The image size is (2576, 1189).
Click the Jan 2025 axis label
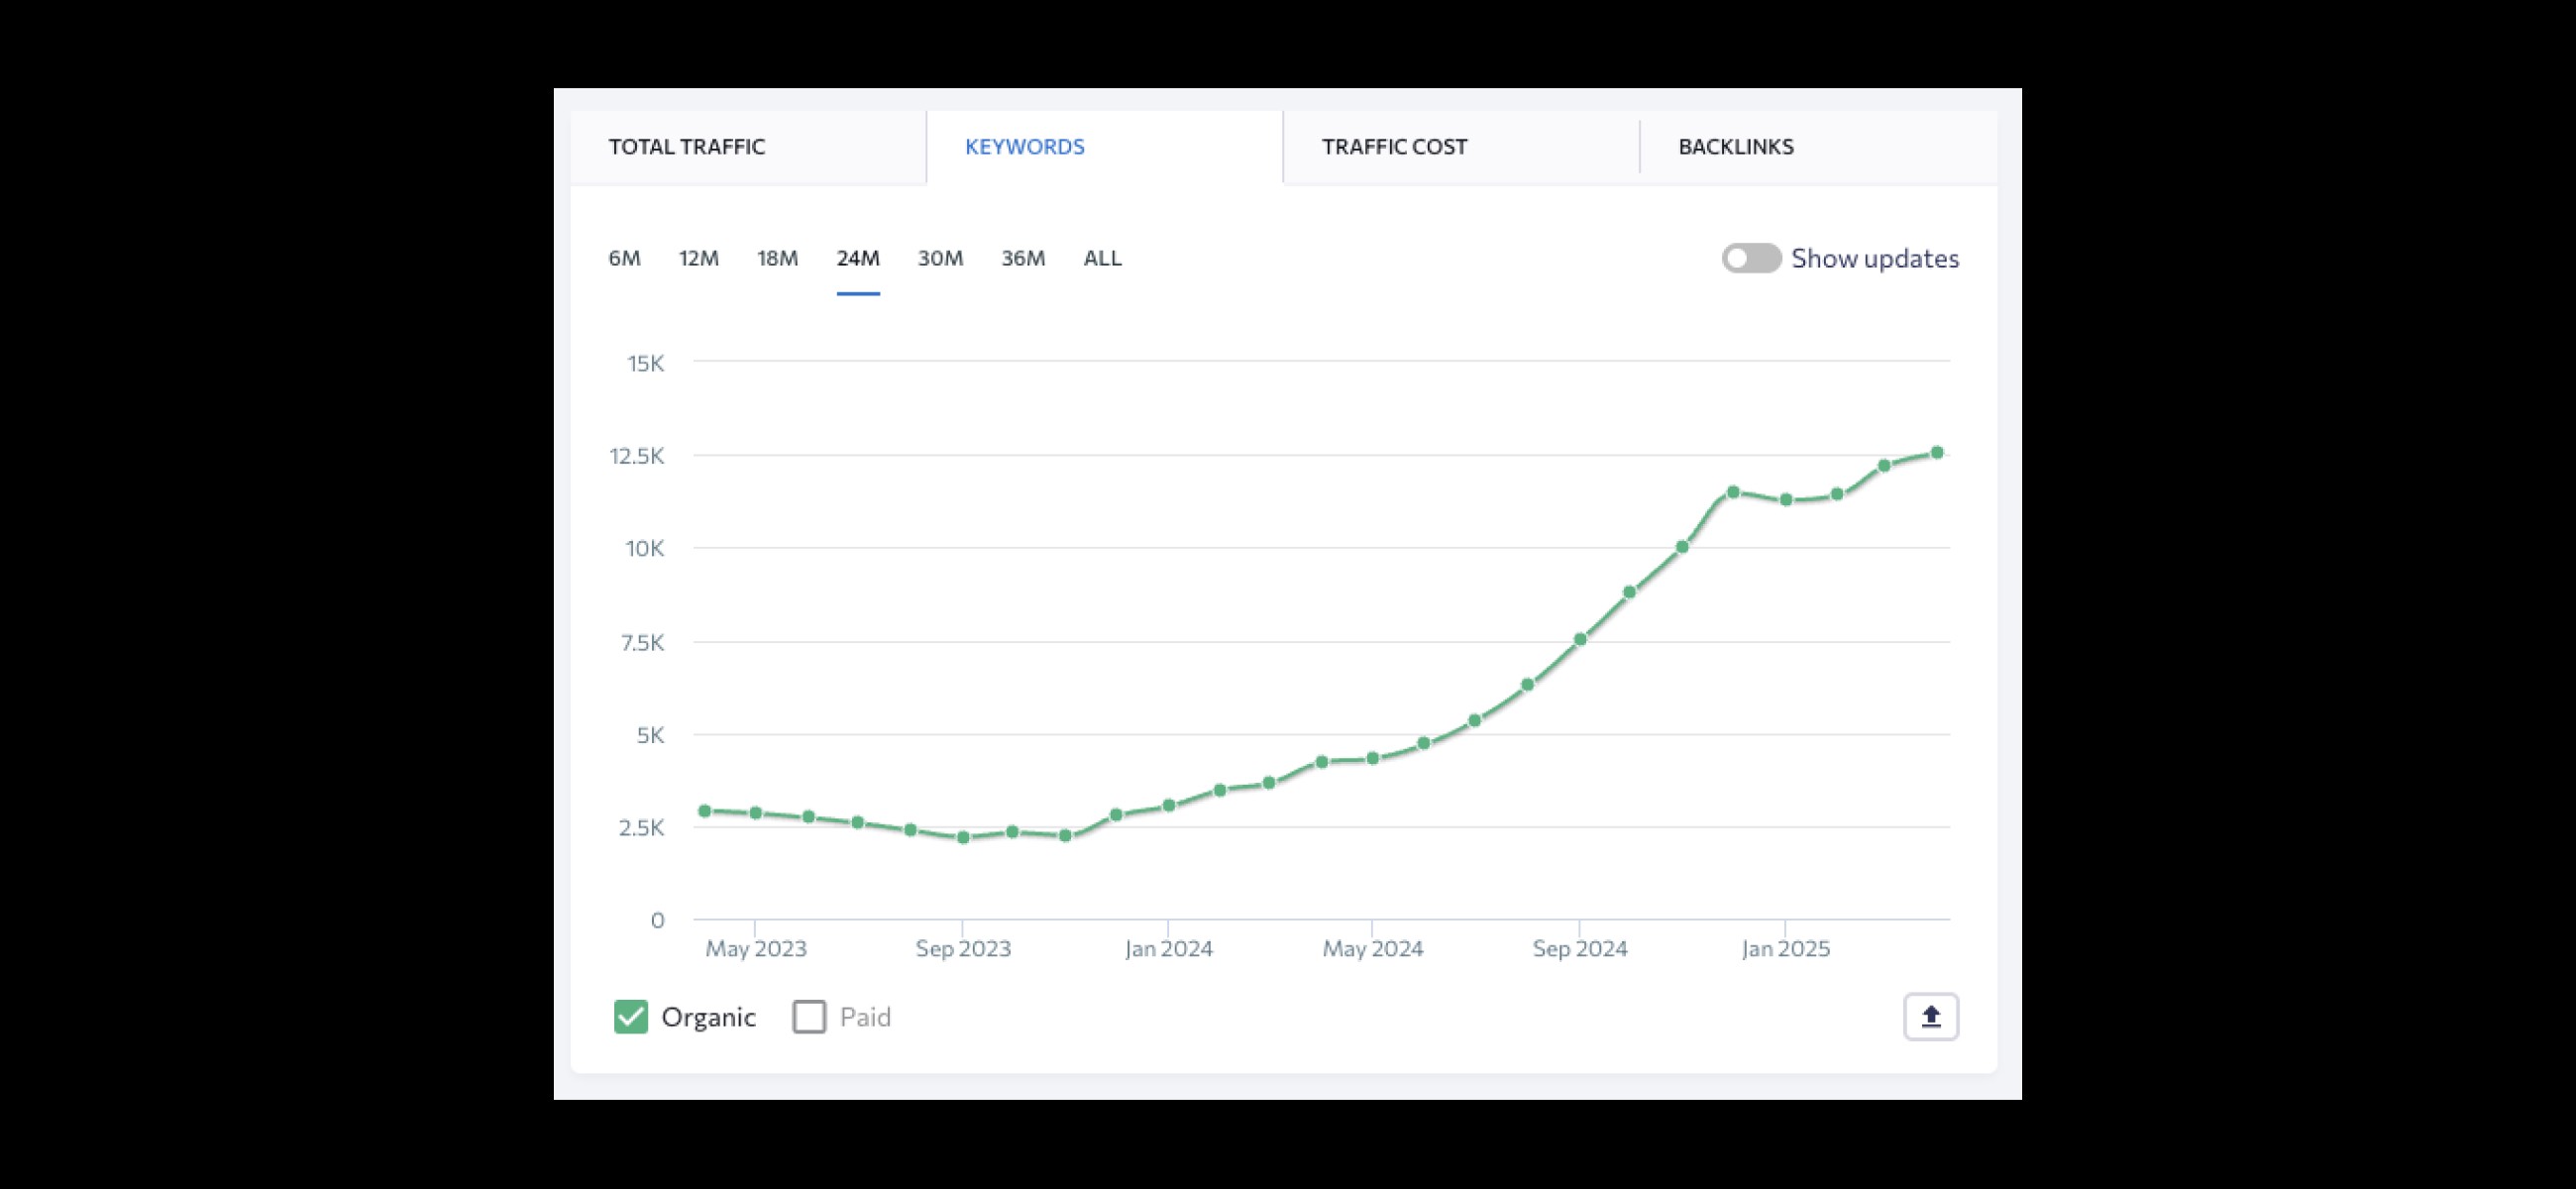point(1785,948)
